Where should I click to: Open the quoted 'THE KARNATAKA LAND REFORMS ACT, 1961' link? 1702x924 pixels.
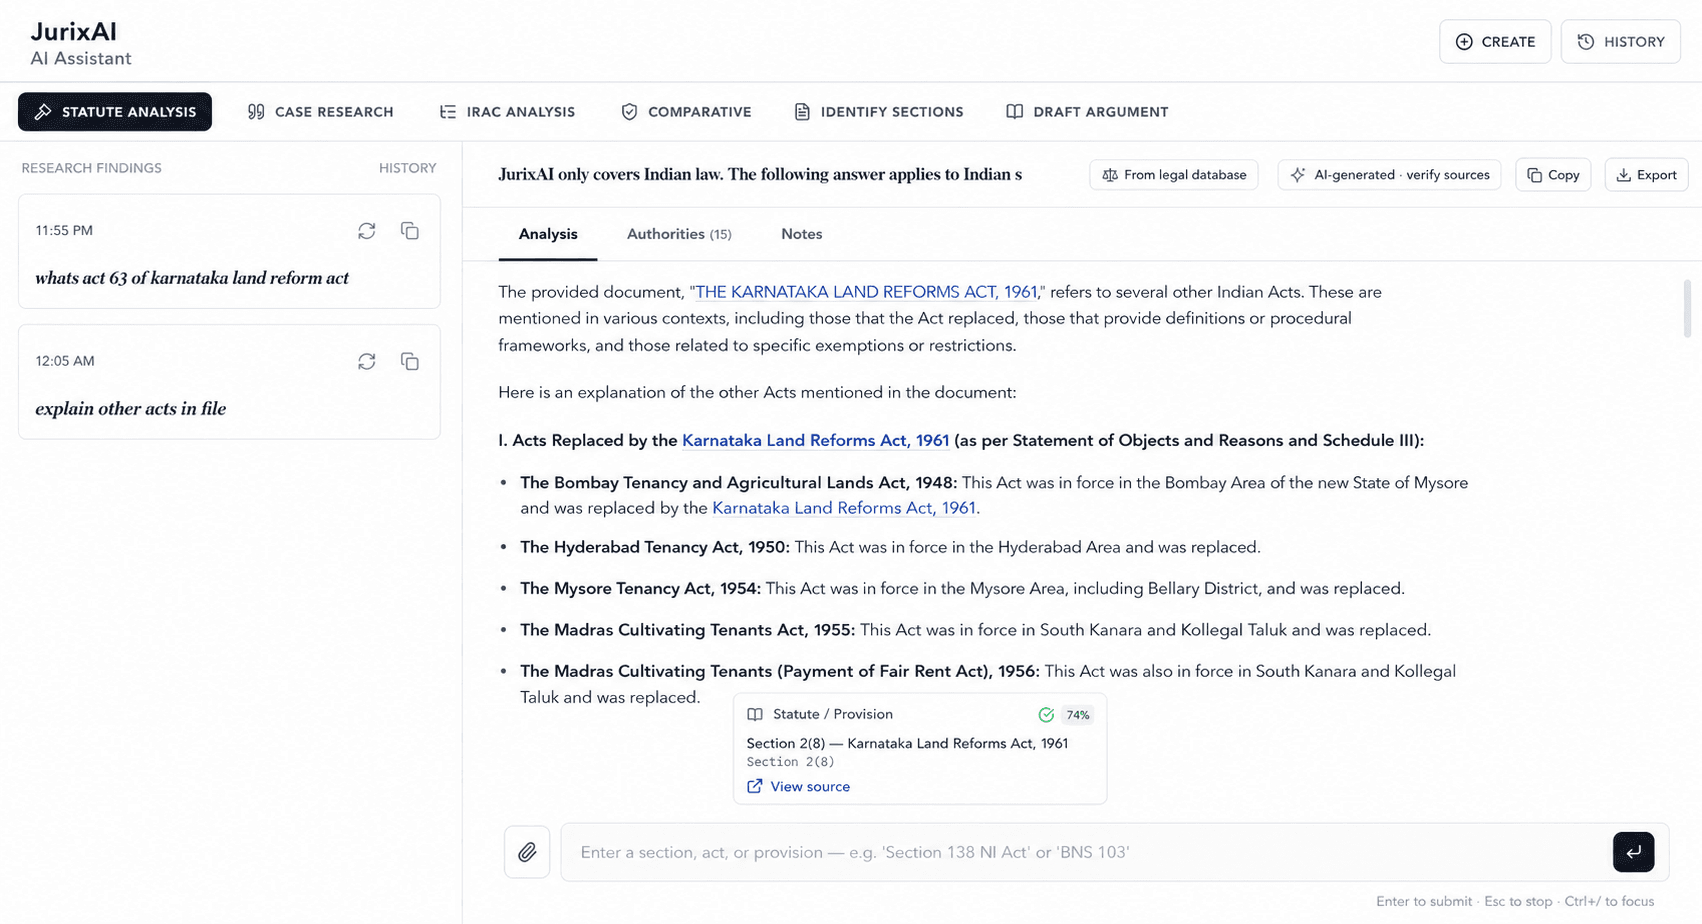pos(866,292)
